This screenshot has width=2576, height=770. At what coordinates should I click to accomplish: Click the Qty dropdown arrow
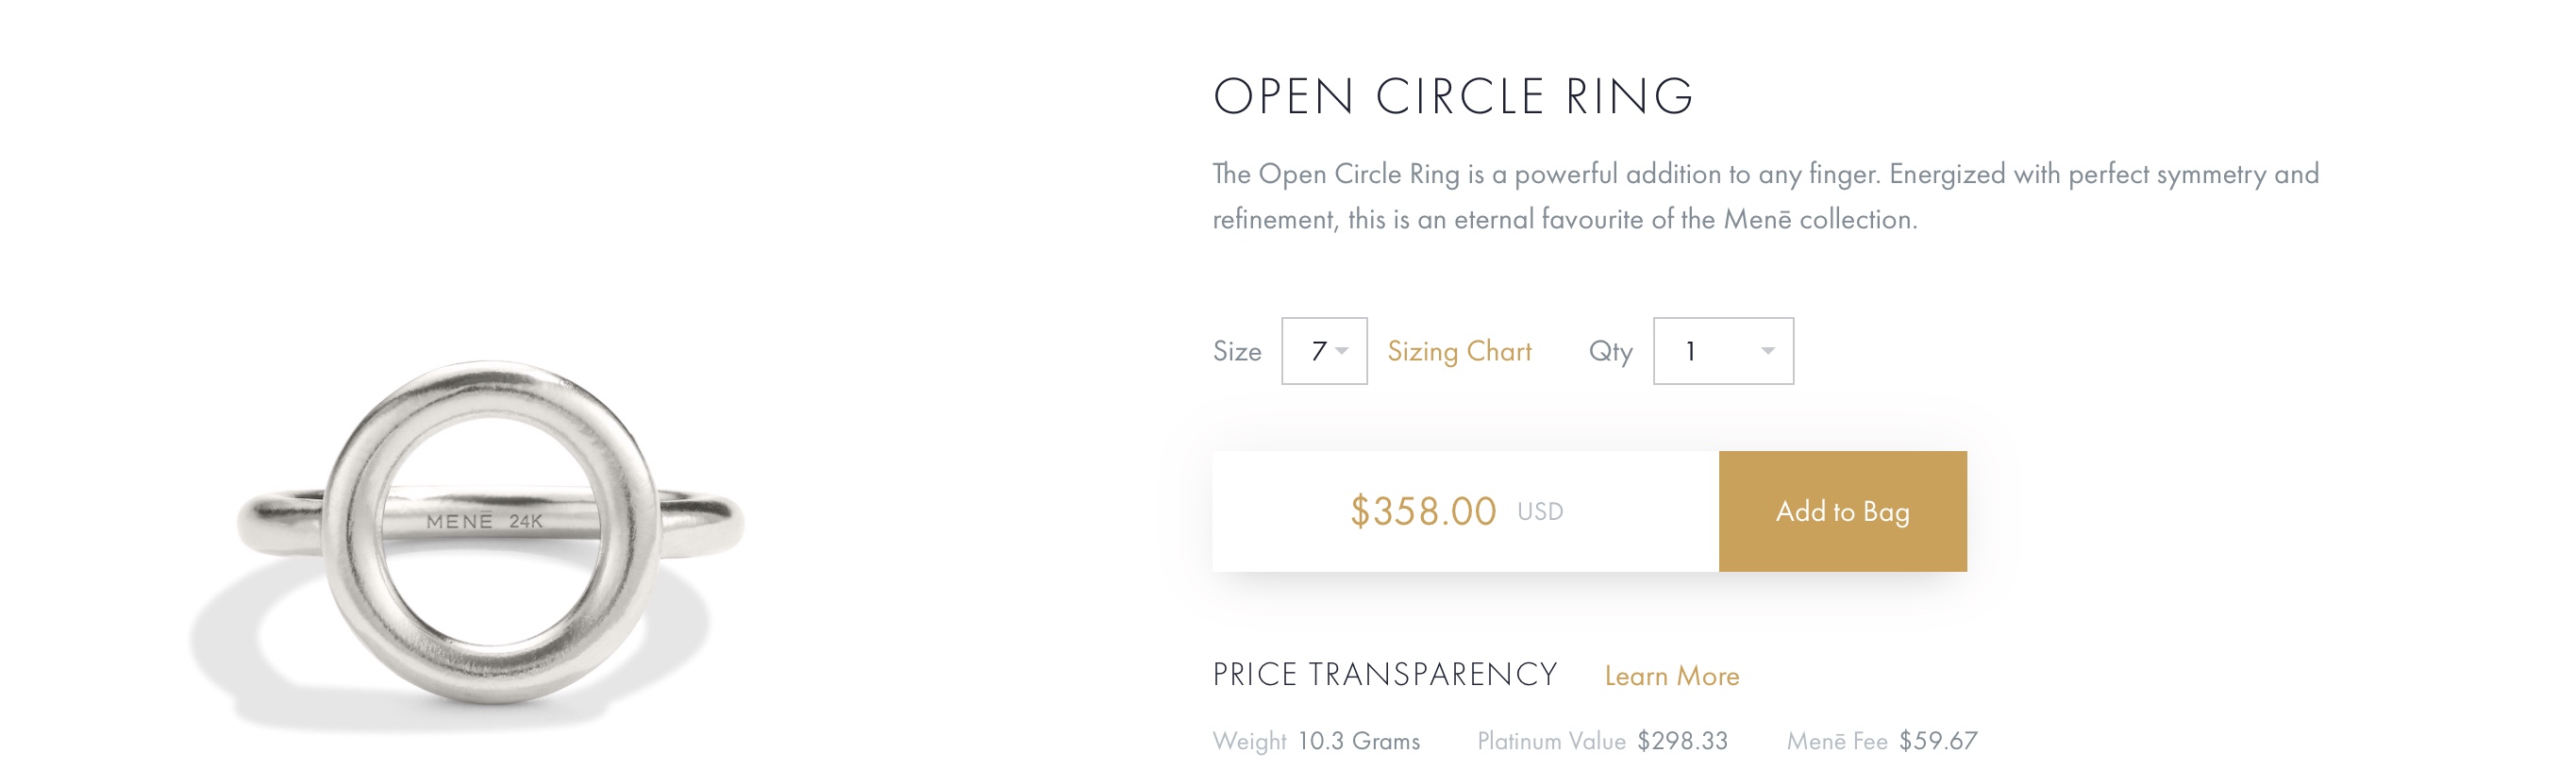pos(1767,351)
